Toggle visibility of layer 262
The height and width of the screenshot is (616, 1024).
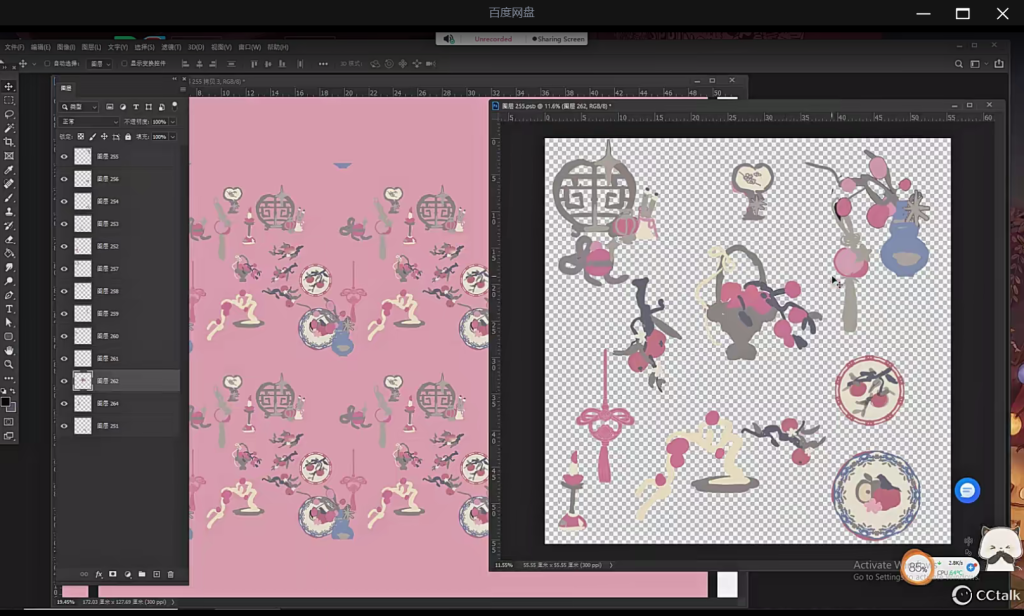[64, 381]
